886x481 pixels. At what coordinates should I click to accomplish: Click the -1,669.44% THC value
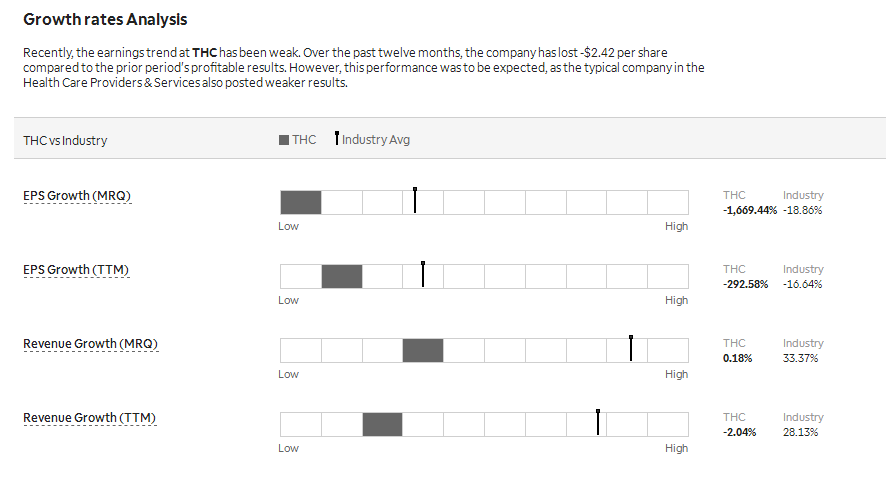(750, 210)
